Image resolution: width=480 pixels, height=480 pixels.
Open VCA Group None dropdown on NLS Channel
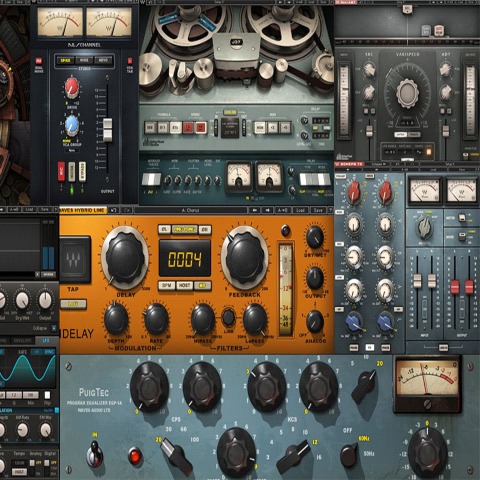(x=72, y=150)
